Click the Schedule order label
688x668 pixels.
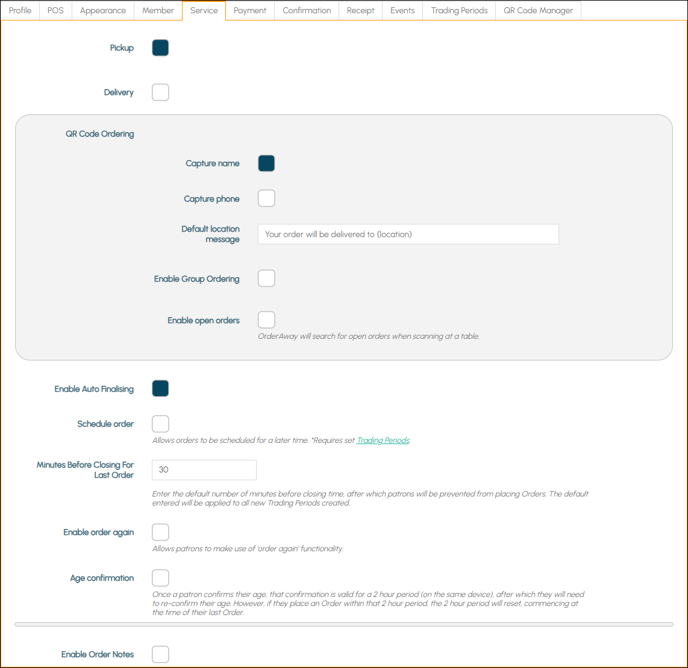(106, 424)
